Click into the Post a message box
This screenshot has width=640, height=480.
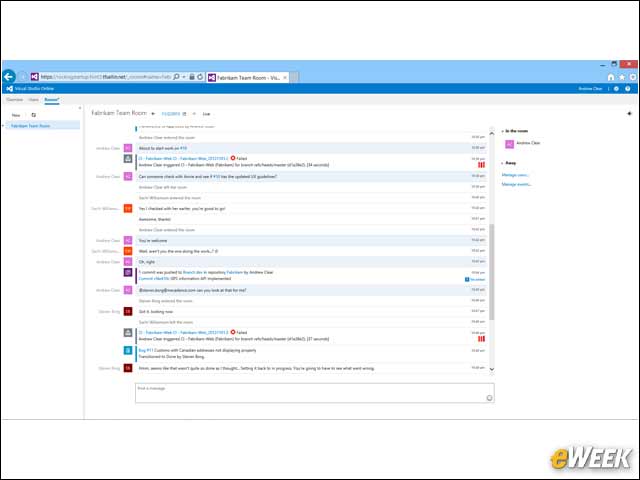pyautogui.click(x=315, y=393)
